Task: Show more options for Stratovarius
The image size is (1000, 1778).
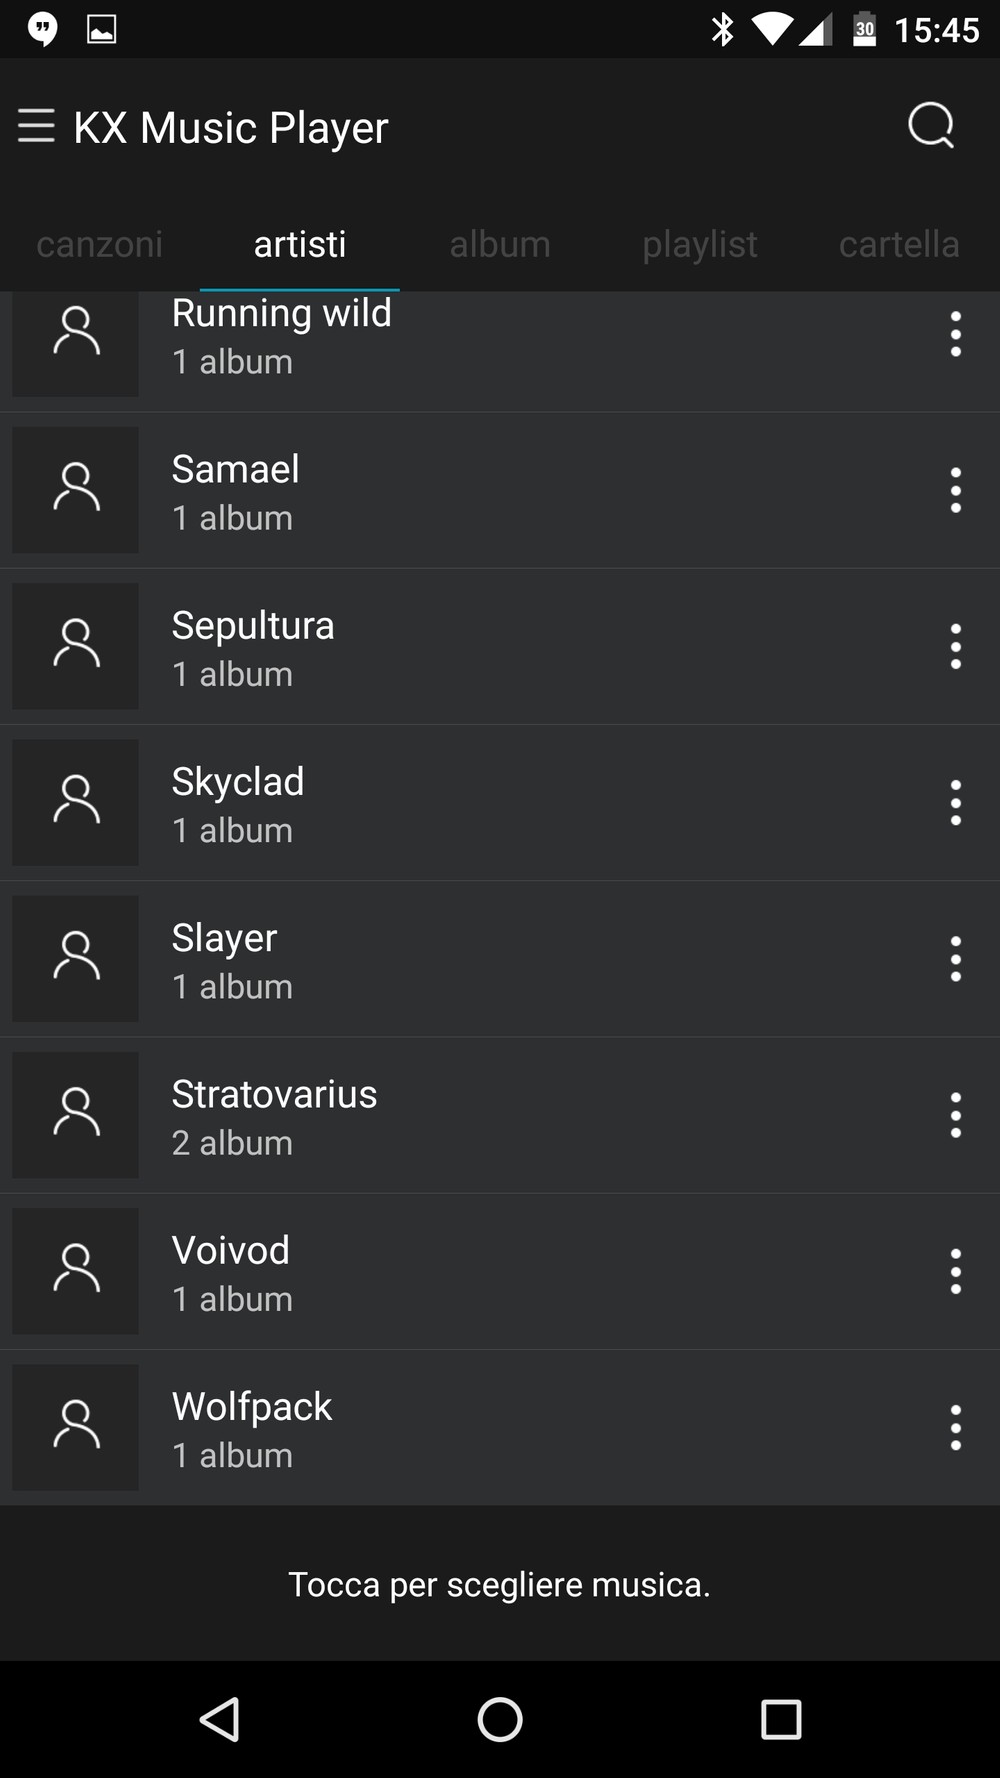Action: coord(956,1115)
